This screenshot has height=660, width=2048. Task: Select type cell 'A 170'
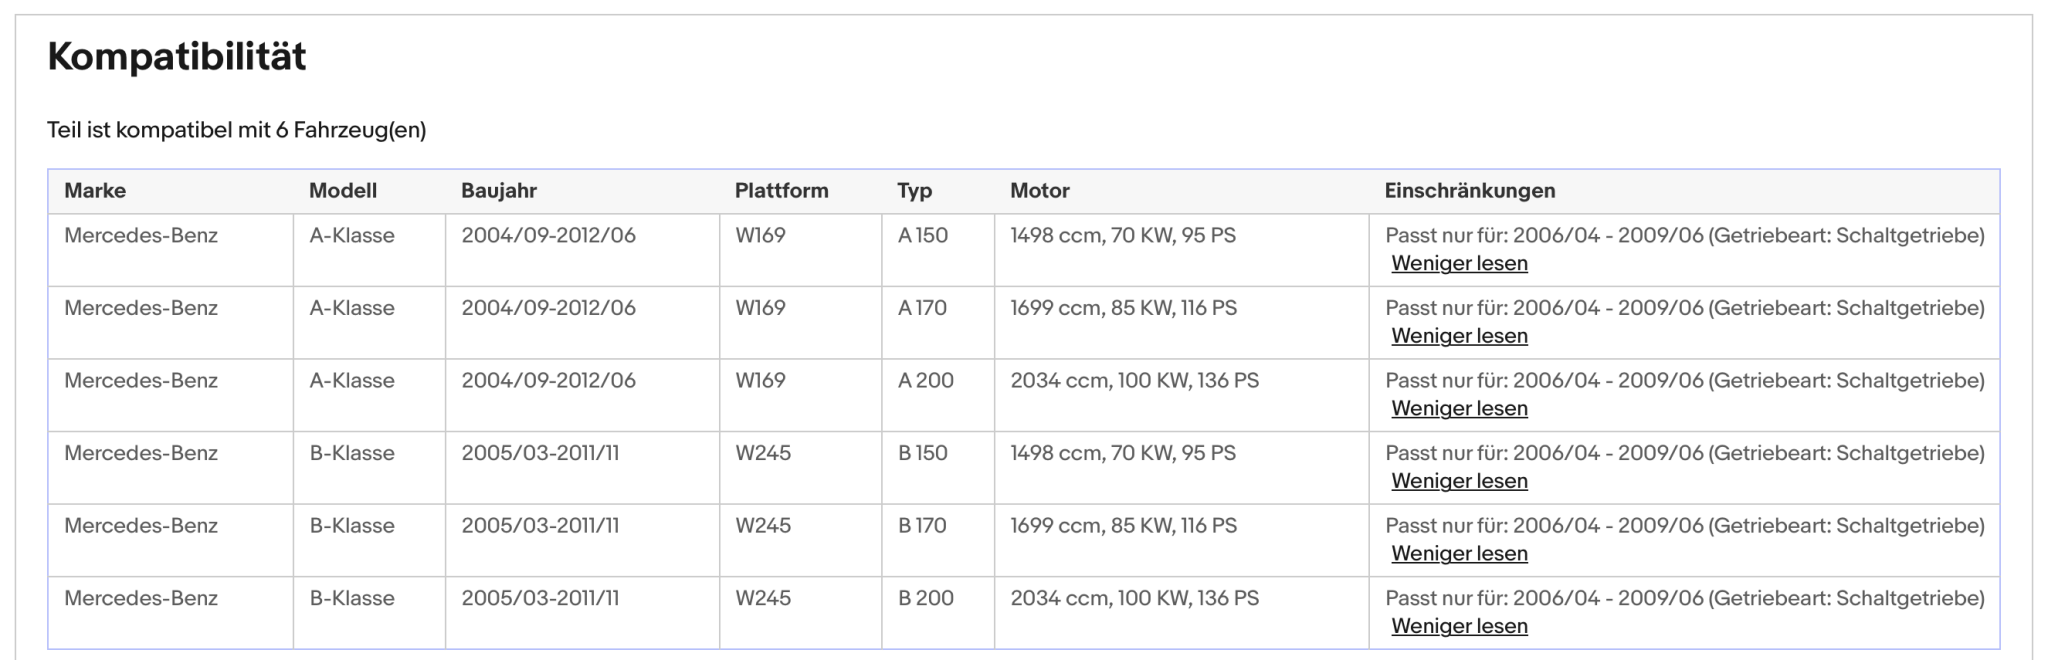pos(922,308)
